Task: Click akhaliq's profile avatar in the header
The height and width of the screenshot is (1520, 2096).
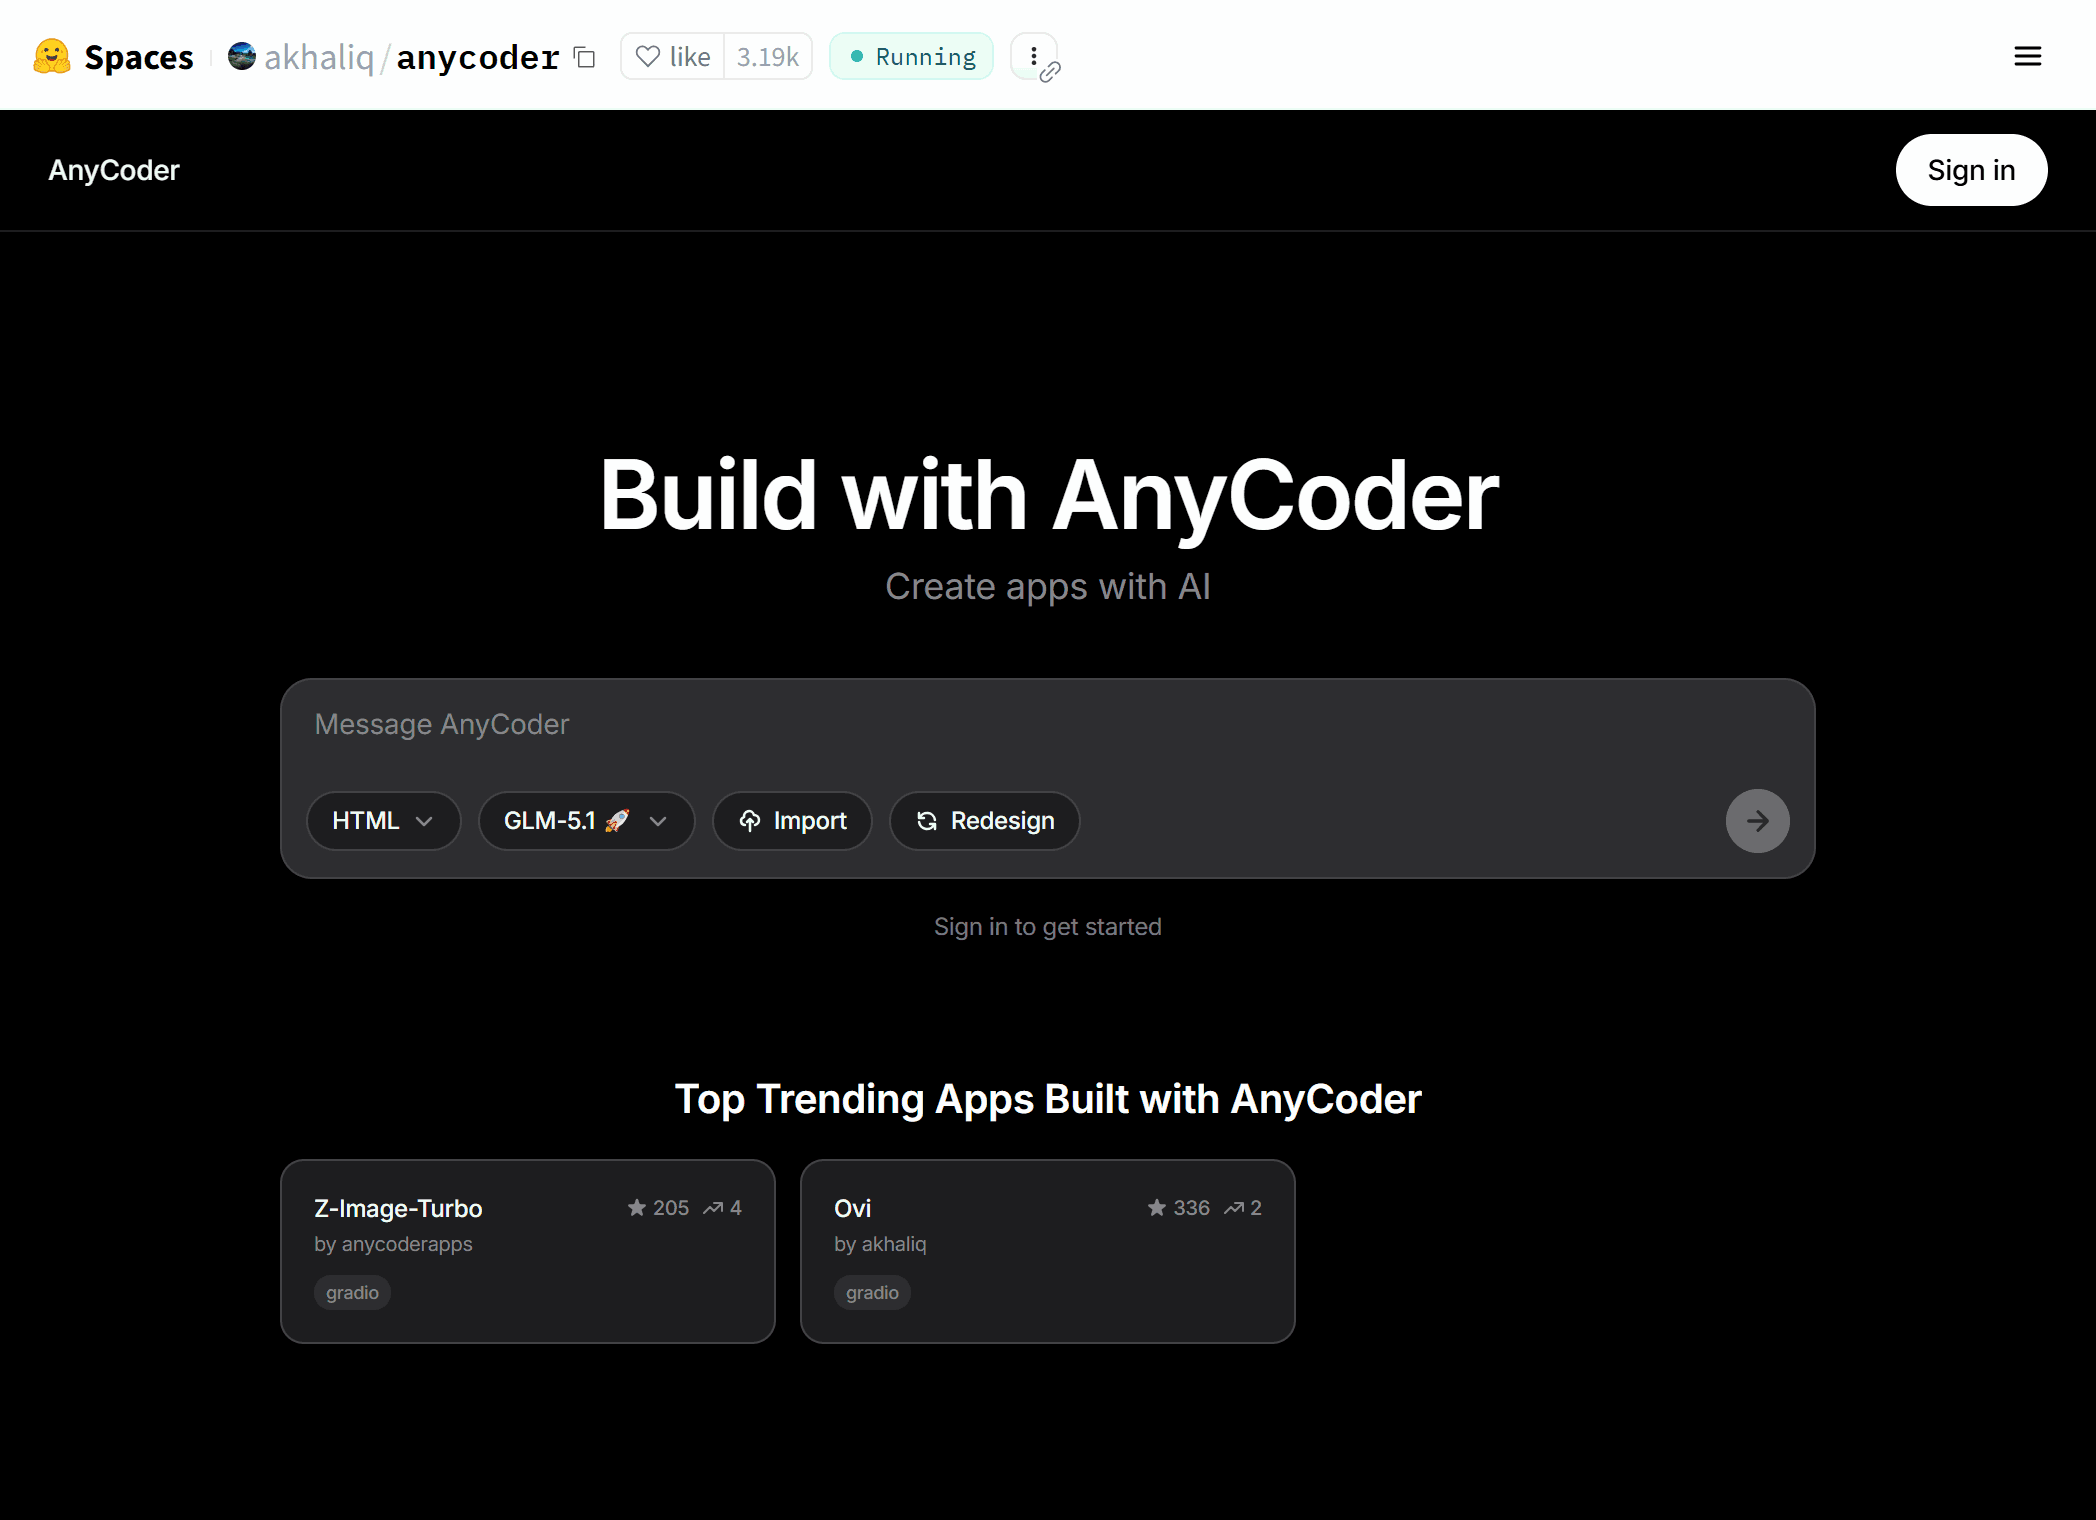Action: 241,56
